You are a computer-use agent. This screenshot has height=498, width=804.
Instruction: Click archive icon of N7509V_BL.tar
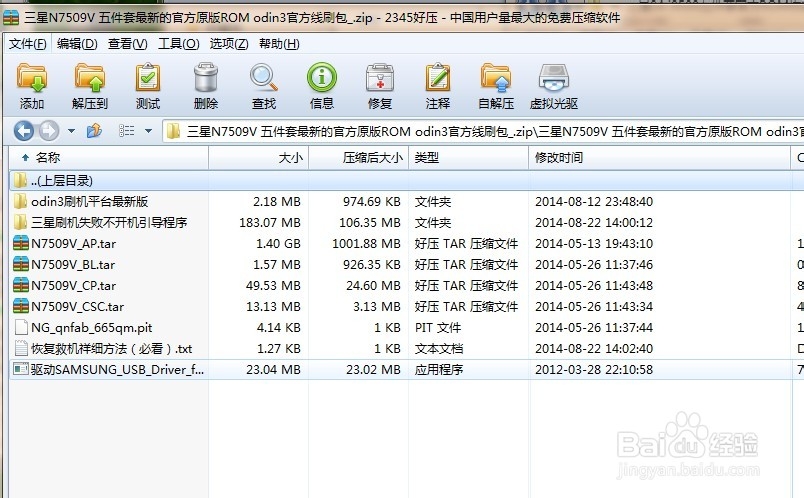click(x=21, y=264)
